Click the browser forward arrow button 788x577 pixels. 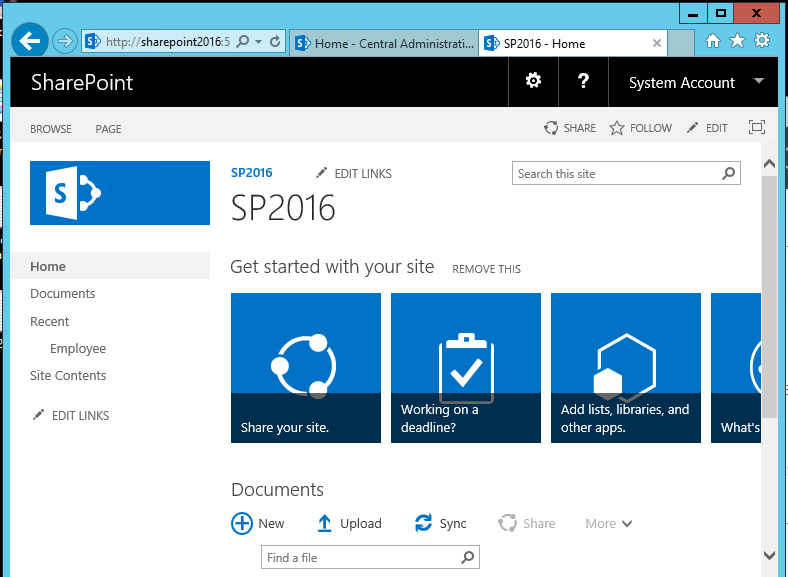click(x=65, y=41)
